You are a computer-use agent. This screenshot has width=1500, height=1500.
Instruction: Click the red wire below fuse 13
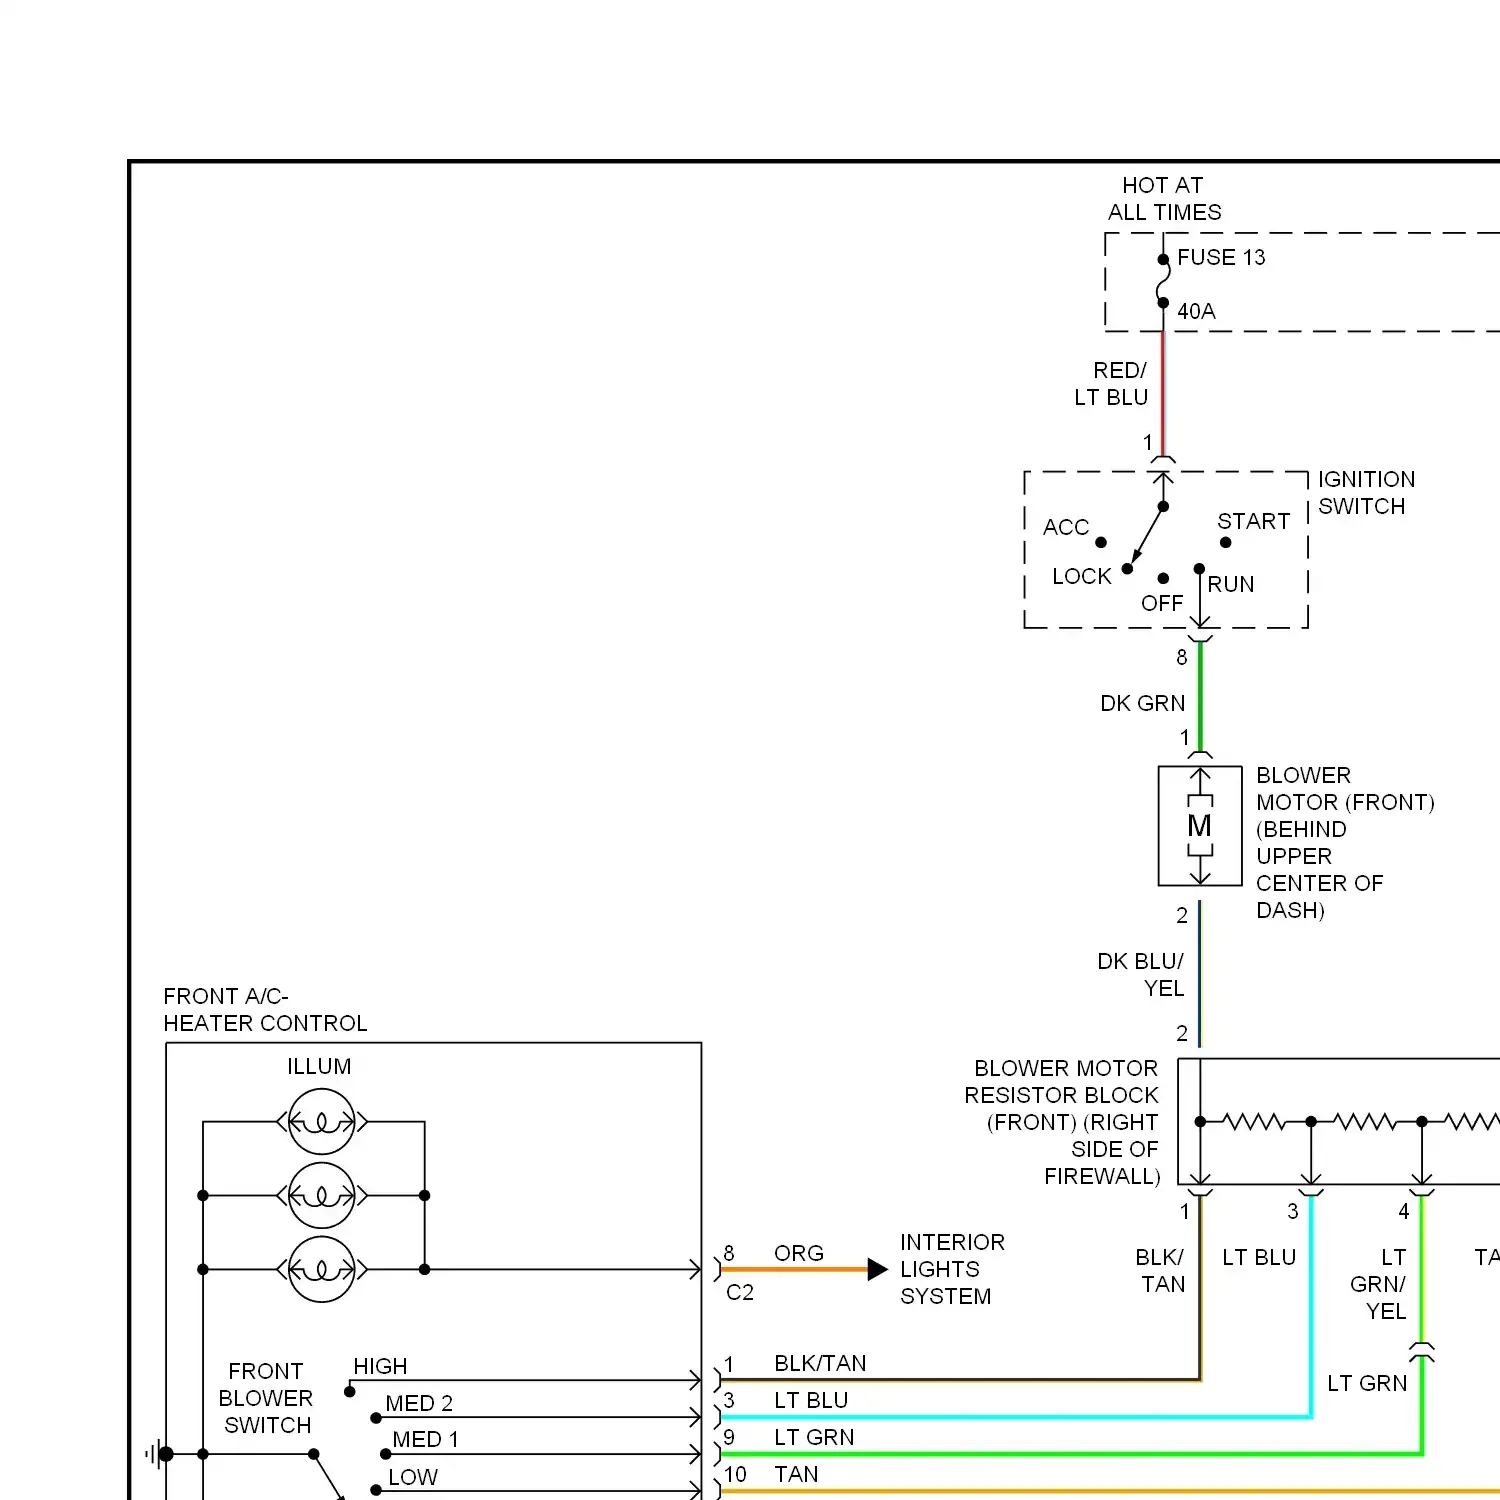point(1163,393)
